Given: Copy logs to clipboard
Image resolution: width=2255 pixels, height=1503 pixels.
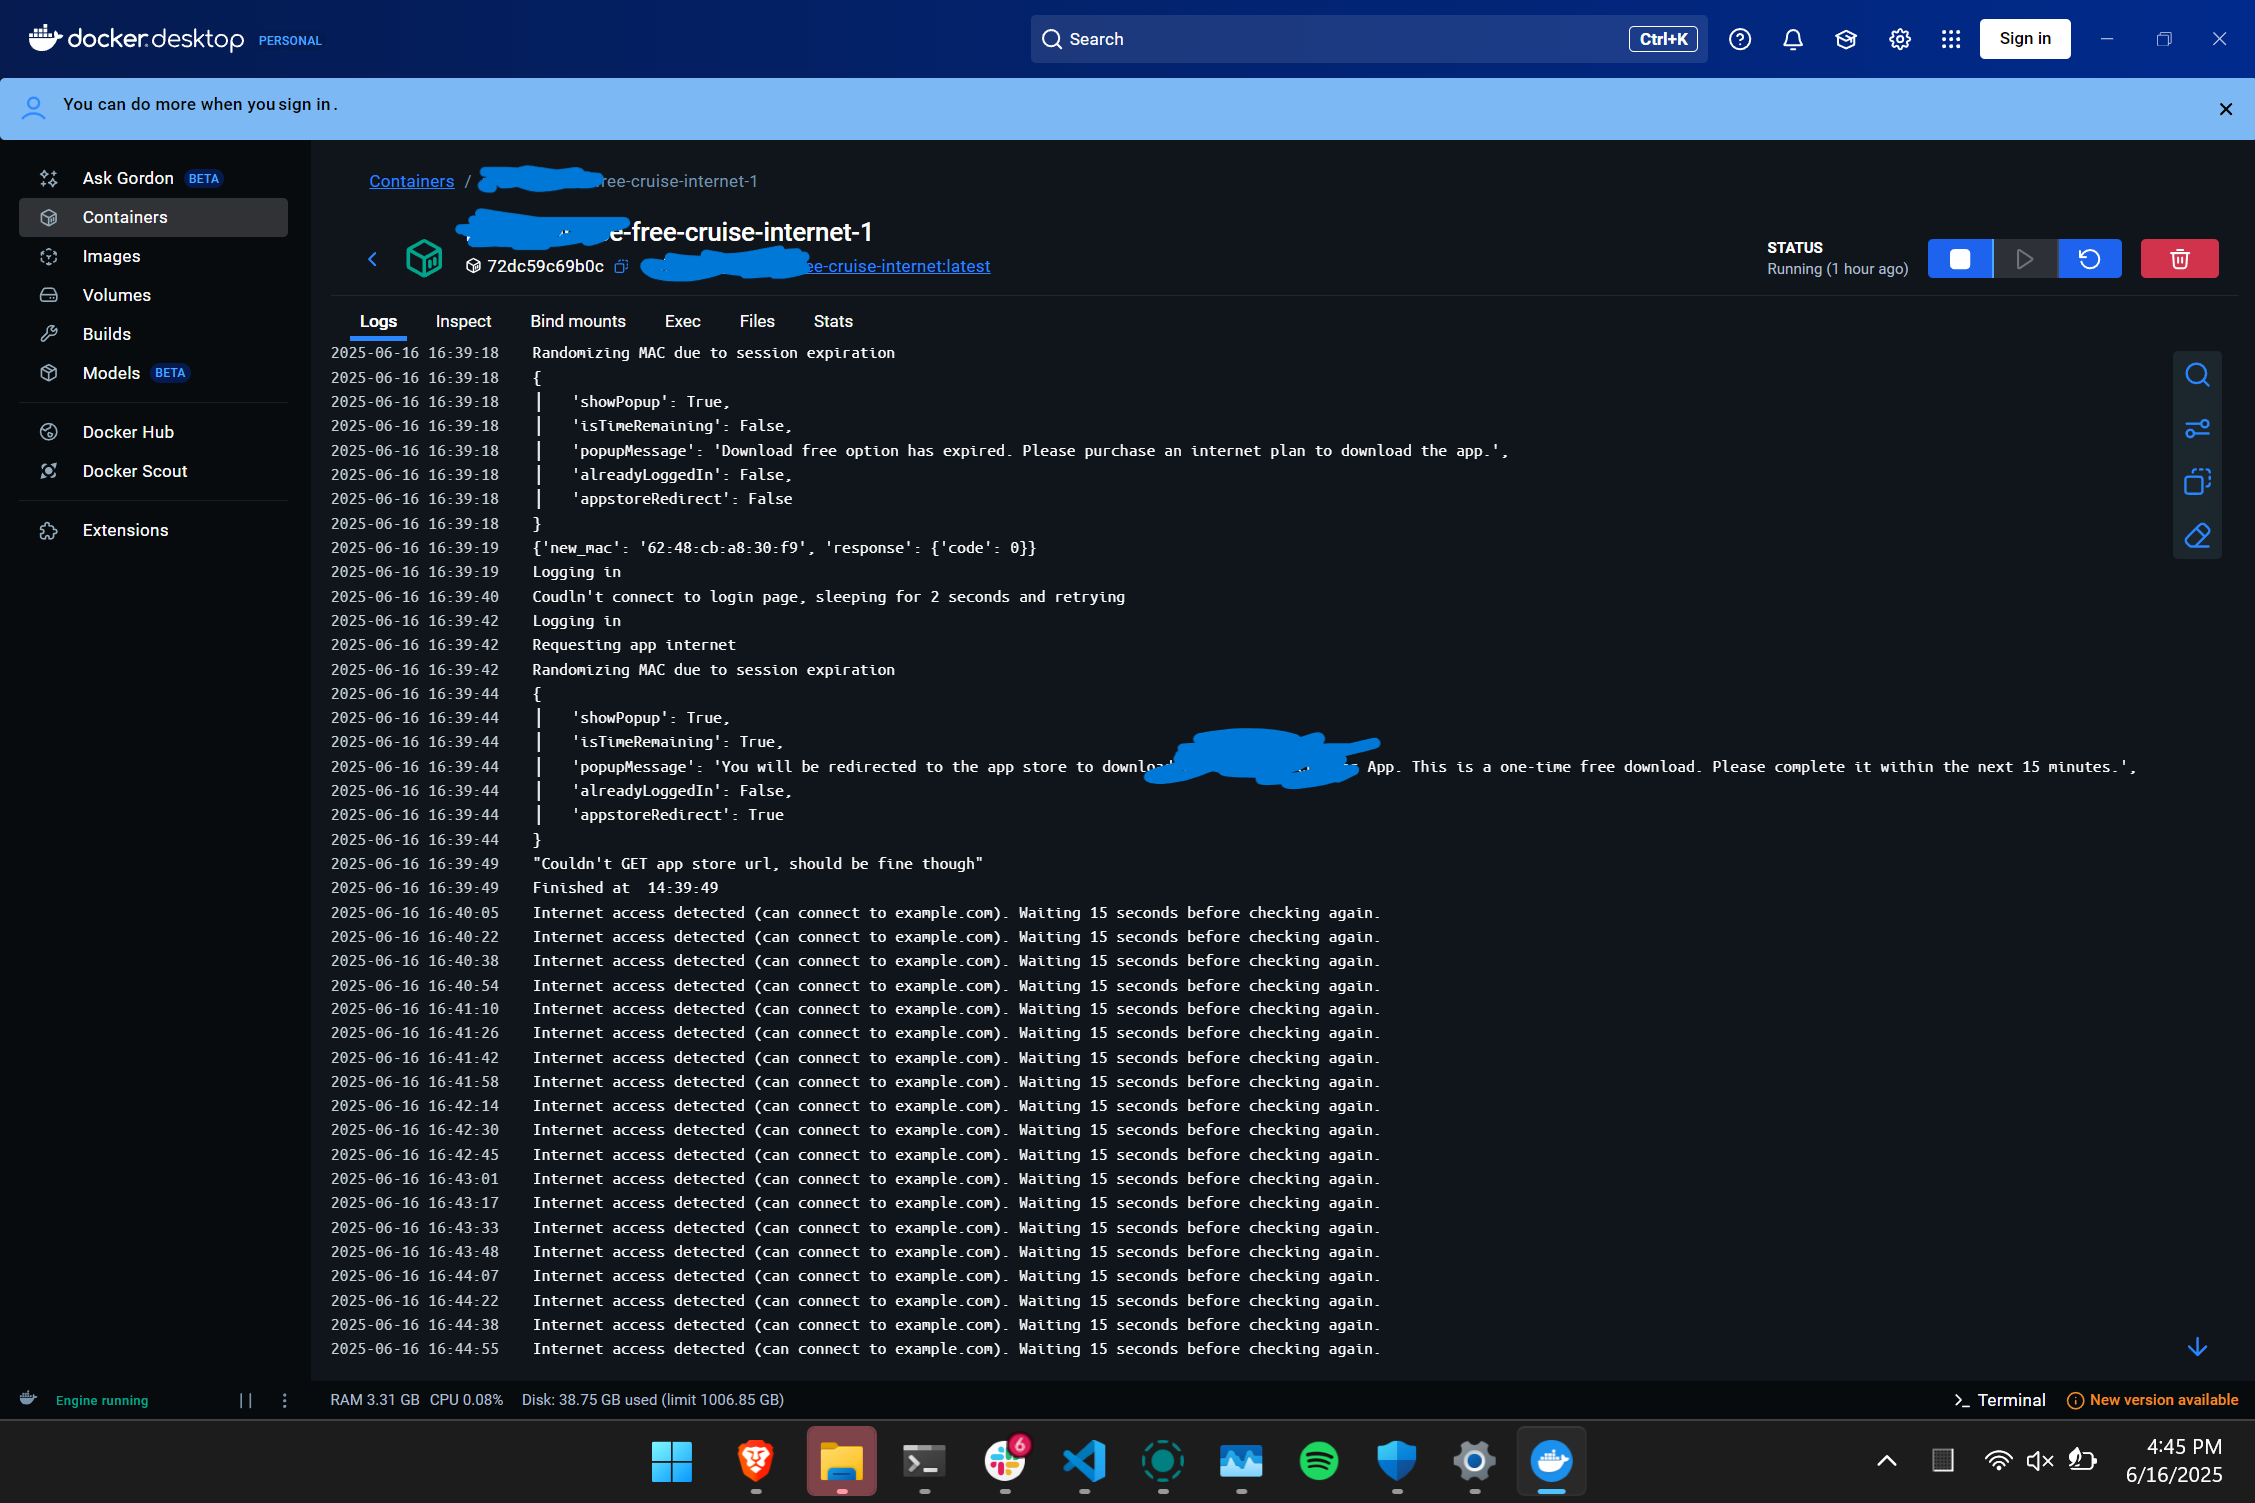Looking at the screenshot, I should [x=2197, y=482].
